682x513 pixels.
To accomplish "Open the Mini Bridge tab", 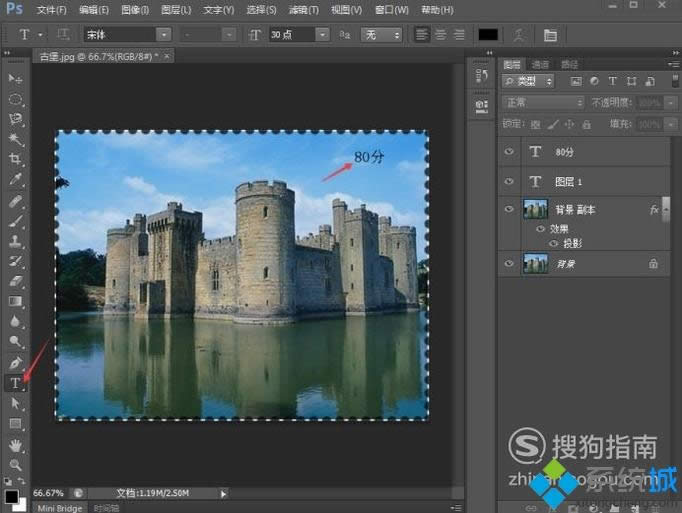I will tap(60, 508).
